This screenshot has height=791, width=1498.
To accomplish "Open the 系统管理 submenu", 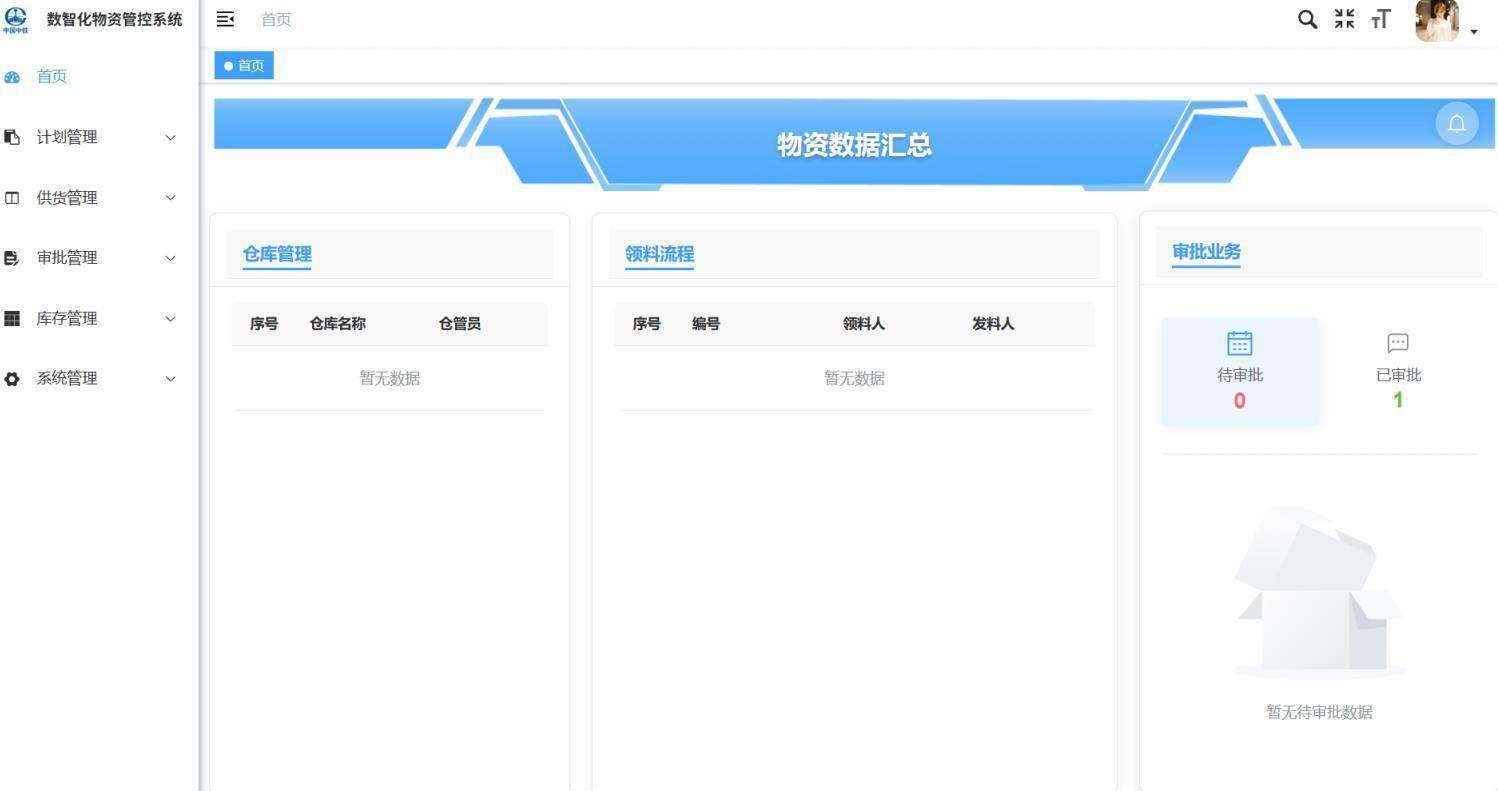I will [66, 378].
